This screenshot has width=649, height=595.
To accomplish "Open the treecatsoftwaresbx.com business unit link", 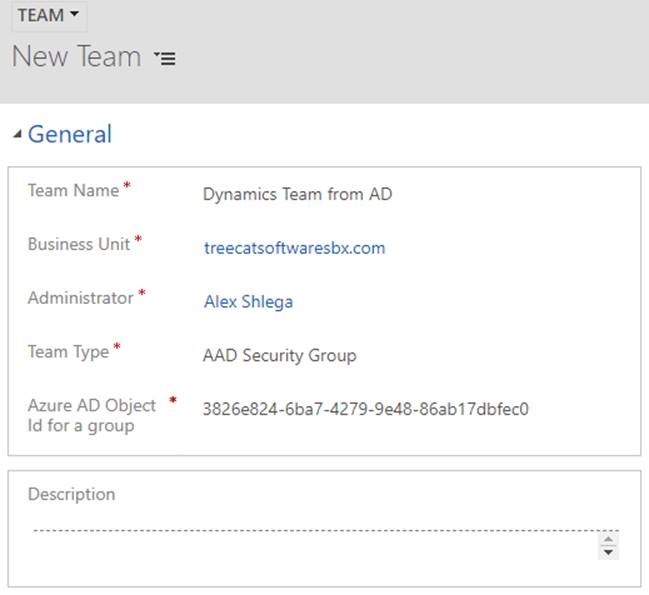I will point(294,248).
